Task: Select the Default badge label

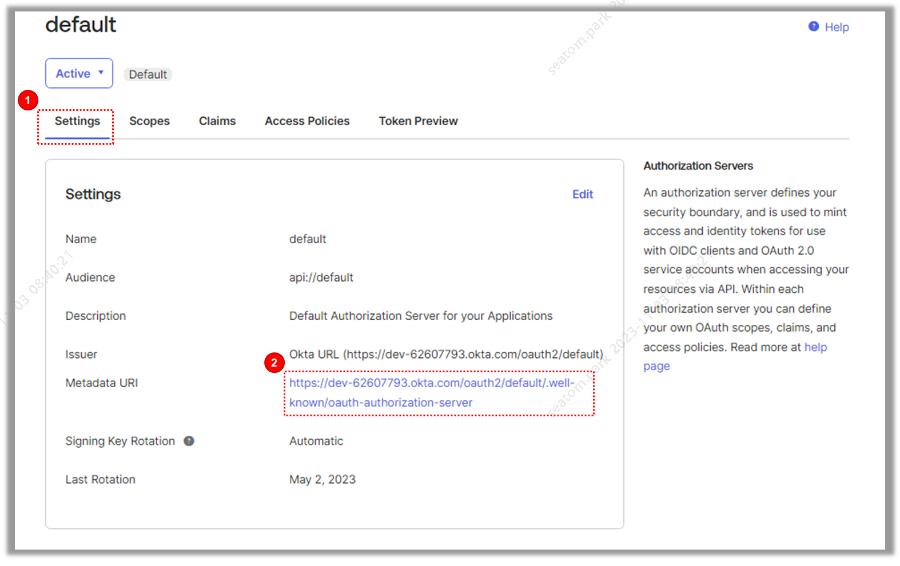Action: click(x=148, y=75)
